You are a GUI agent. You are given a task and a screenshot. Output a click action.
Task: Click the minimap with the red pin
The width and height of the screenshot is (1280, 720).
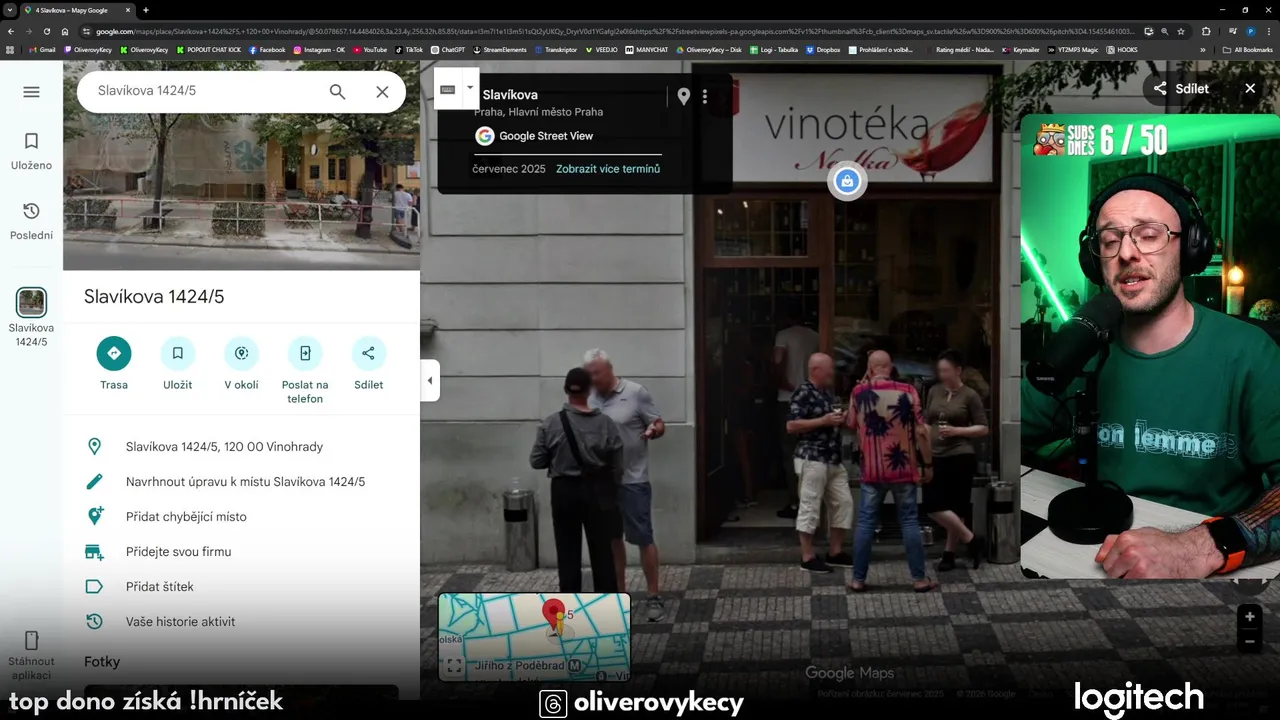click(x=534, y=637)
